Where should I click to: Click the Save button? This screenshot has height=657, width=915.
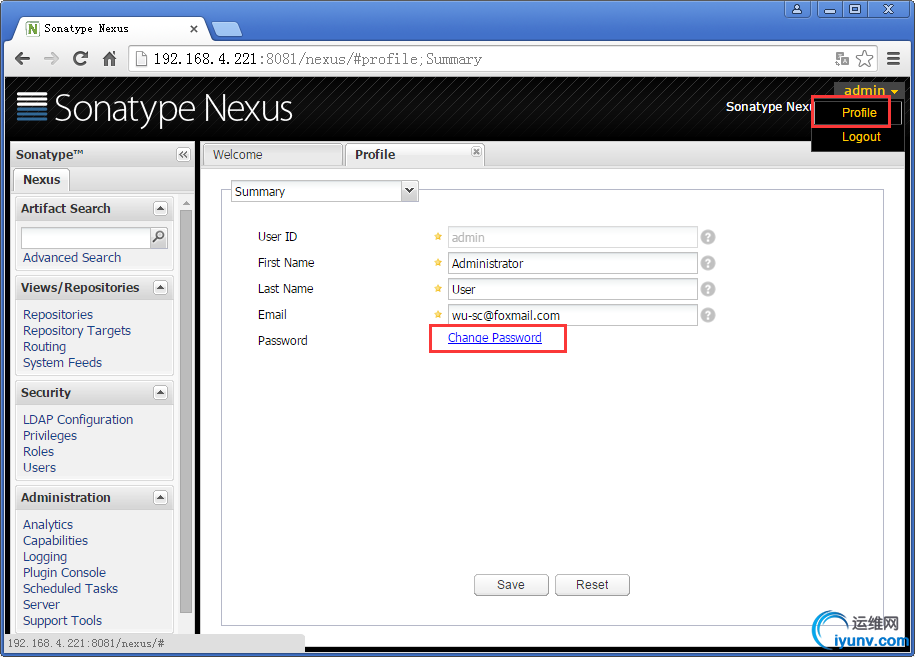coord(511,585)
